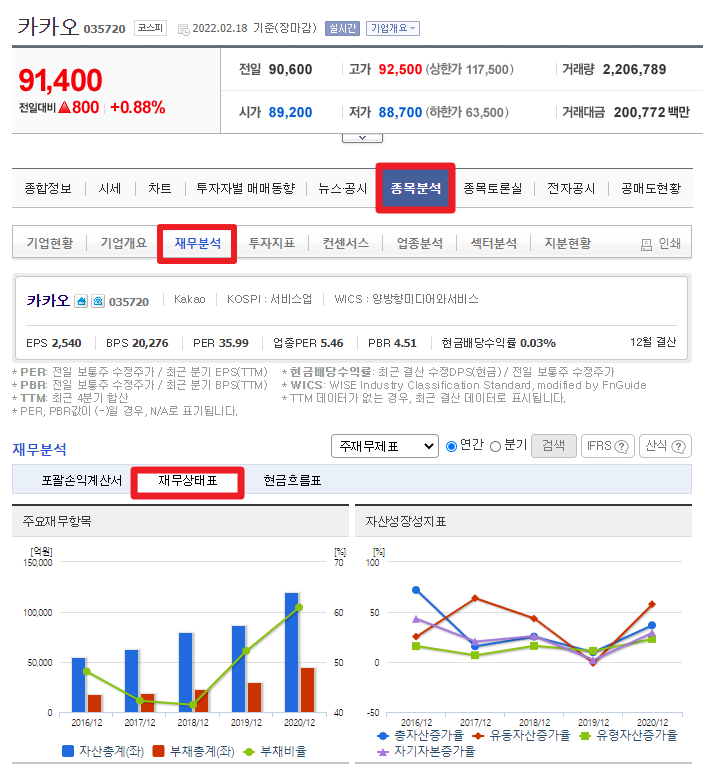Switch to the 기업개요 sub-tab

[124, 243]
